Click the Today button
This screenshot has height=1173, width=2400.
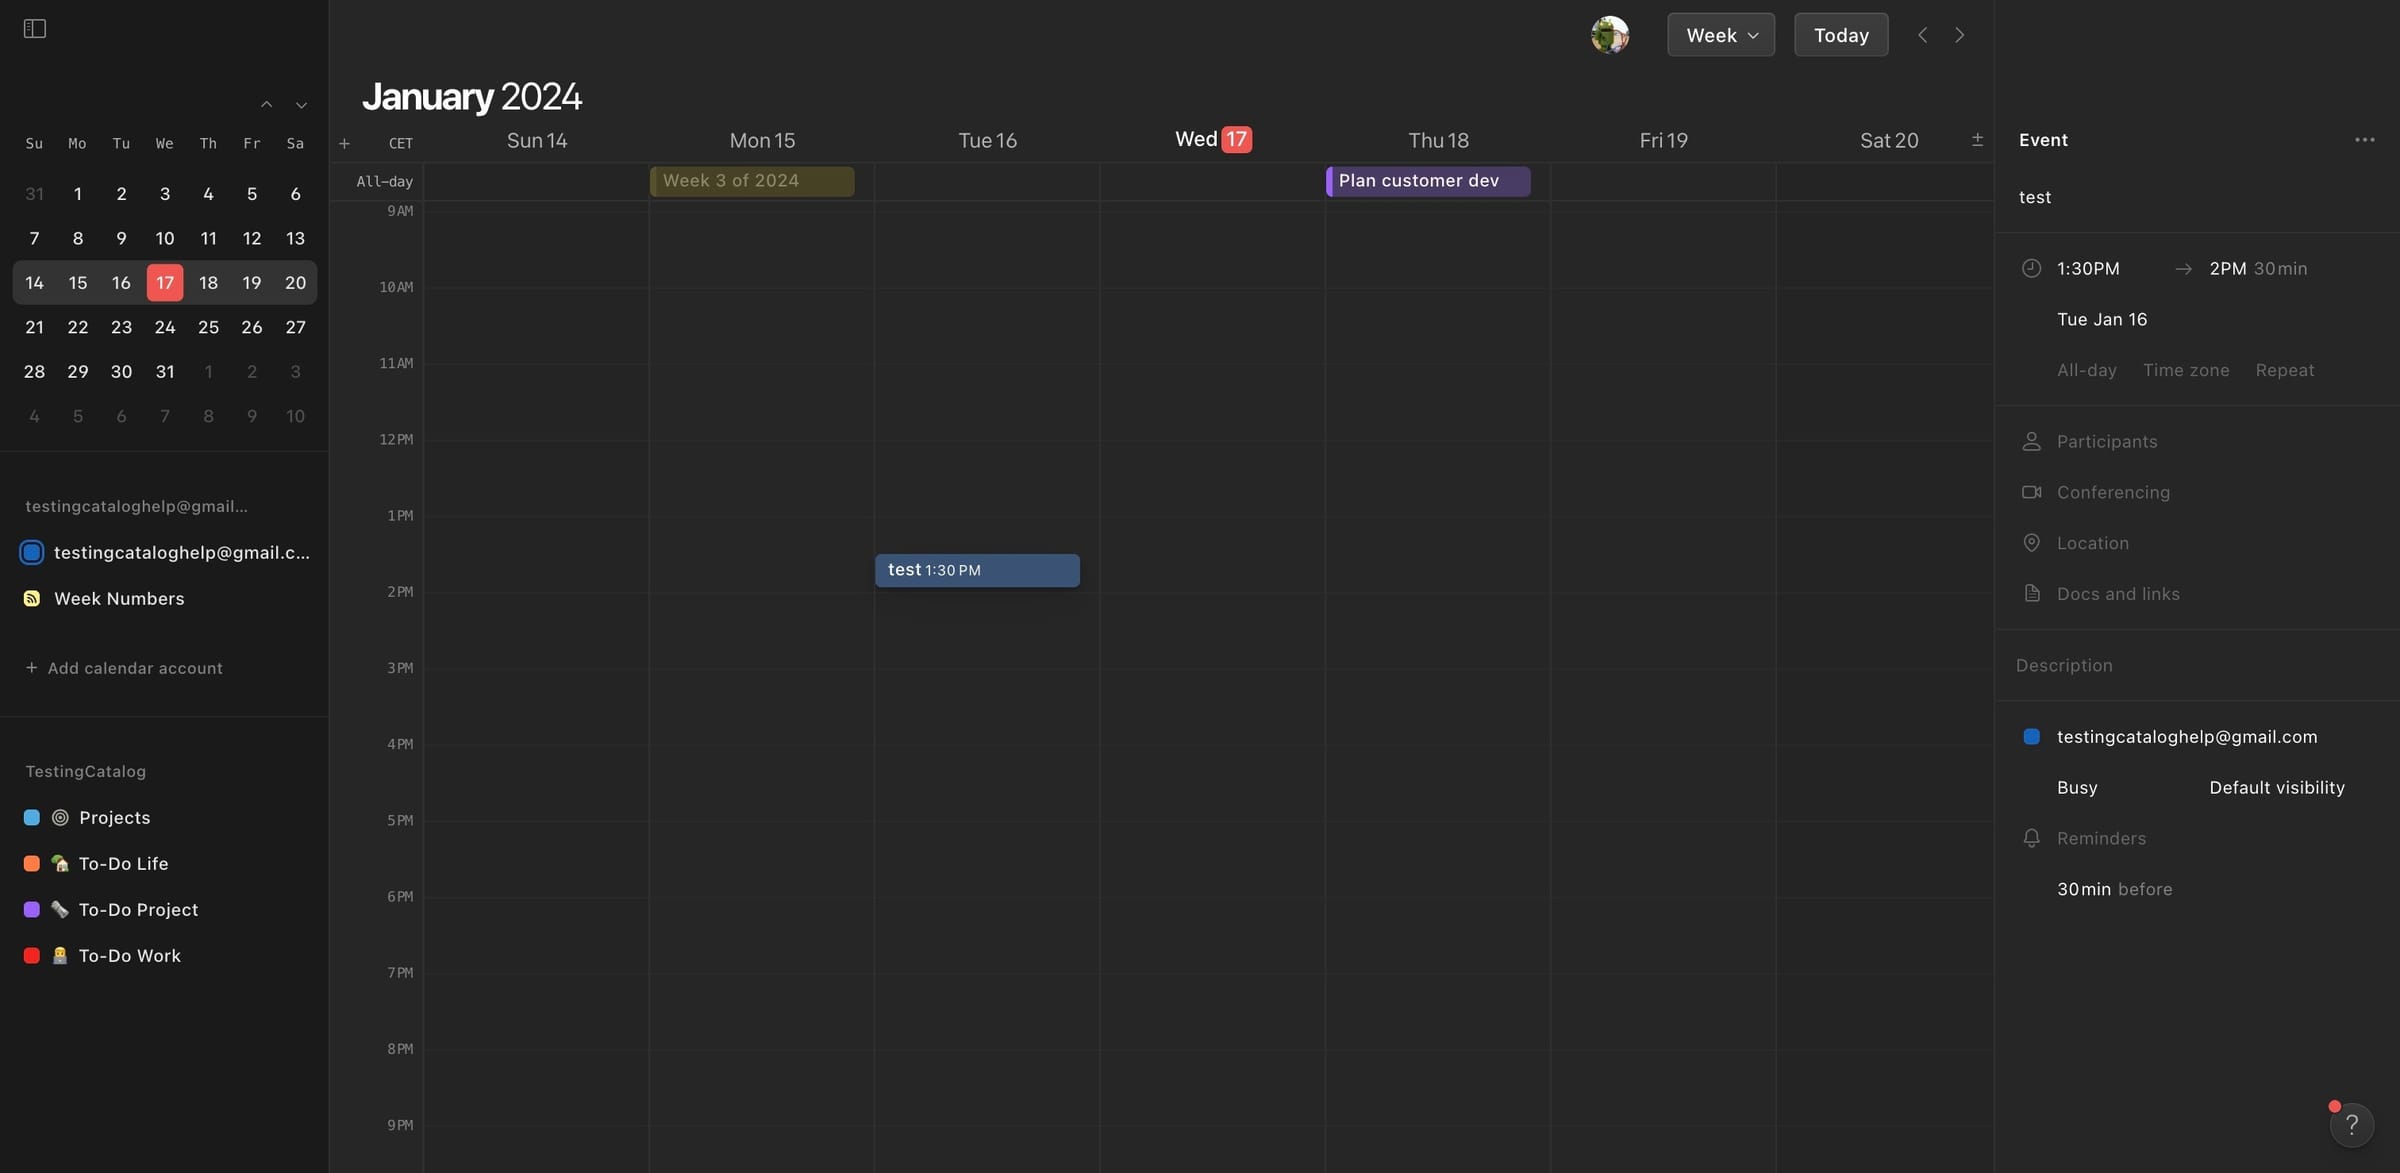(x=1840, y=35)
